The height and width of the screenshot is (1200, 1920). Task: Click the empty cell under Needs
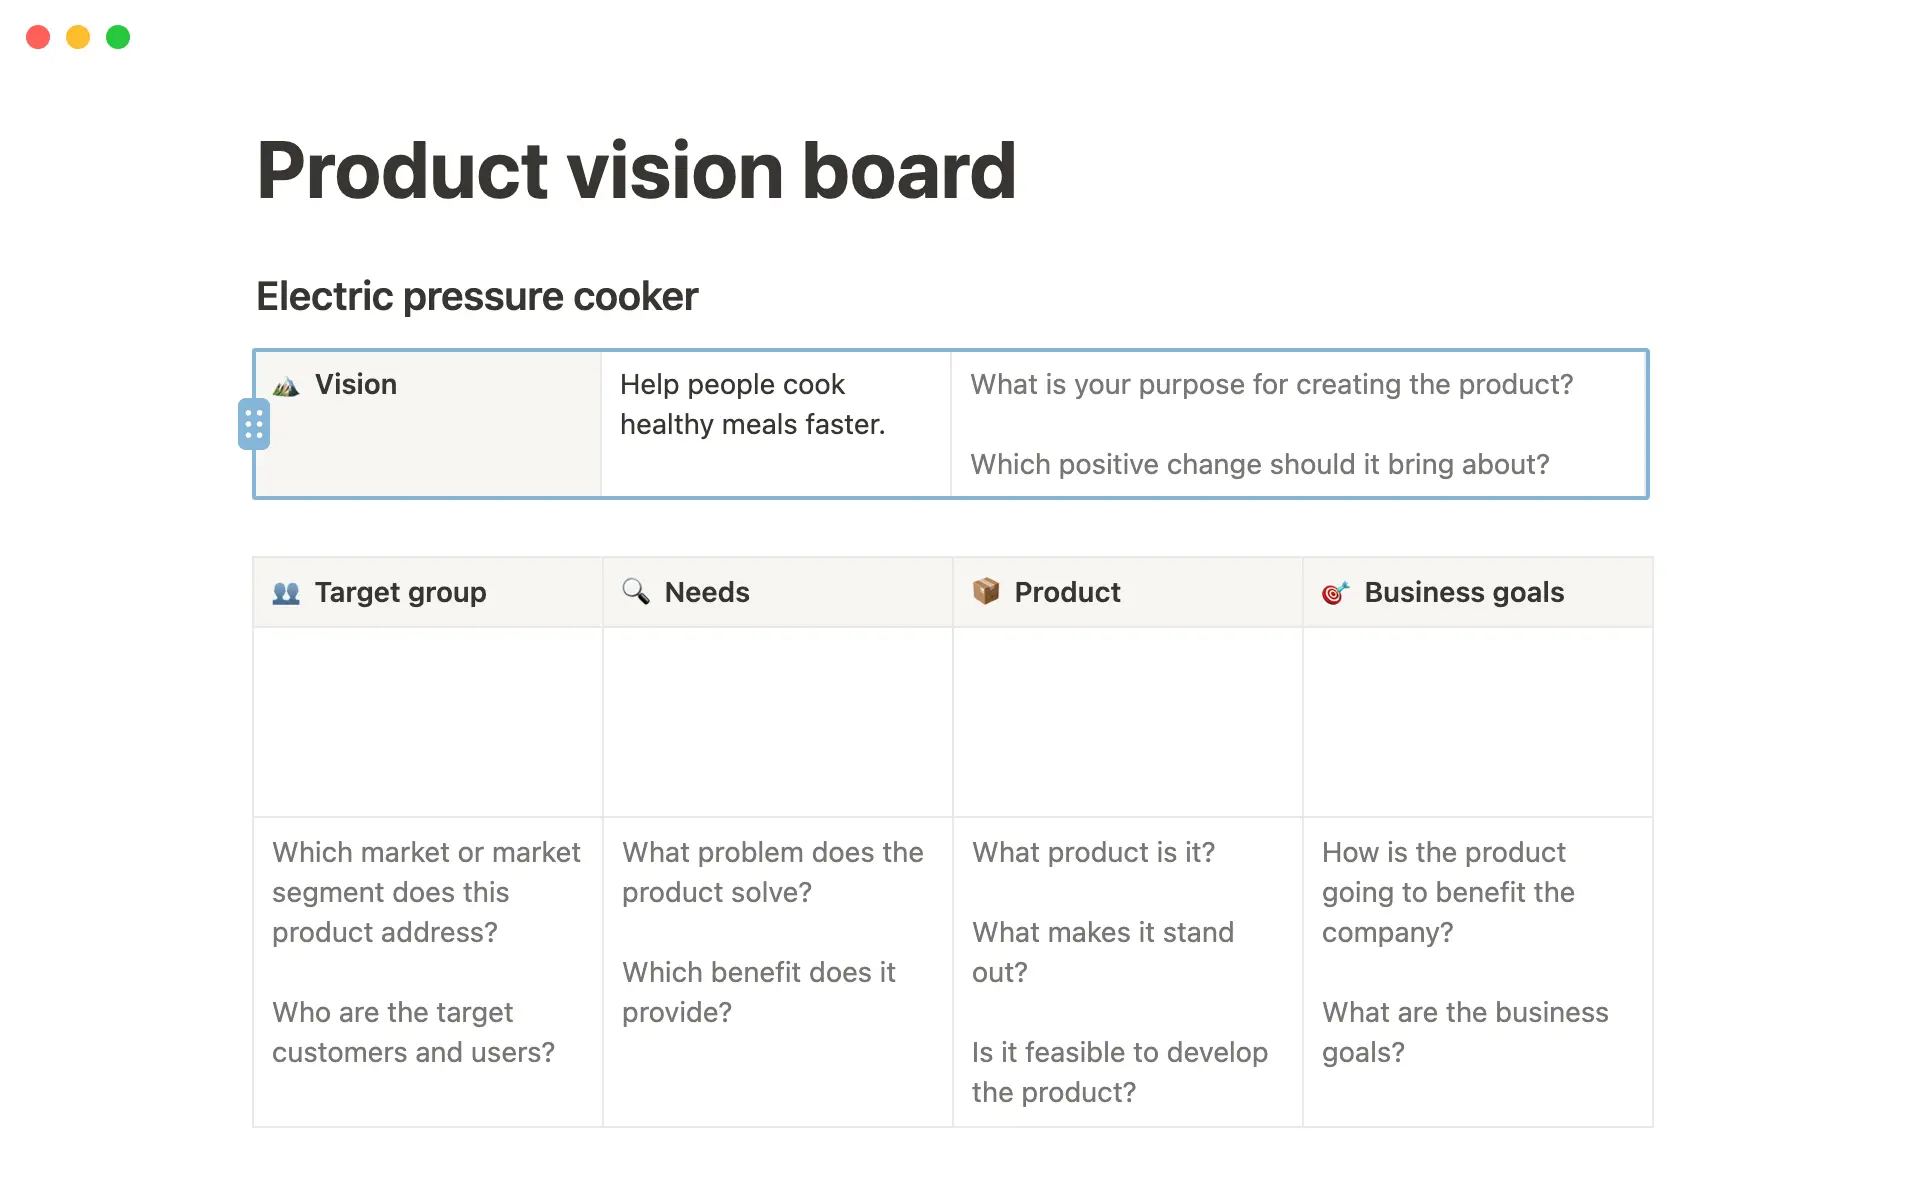777,722
